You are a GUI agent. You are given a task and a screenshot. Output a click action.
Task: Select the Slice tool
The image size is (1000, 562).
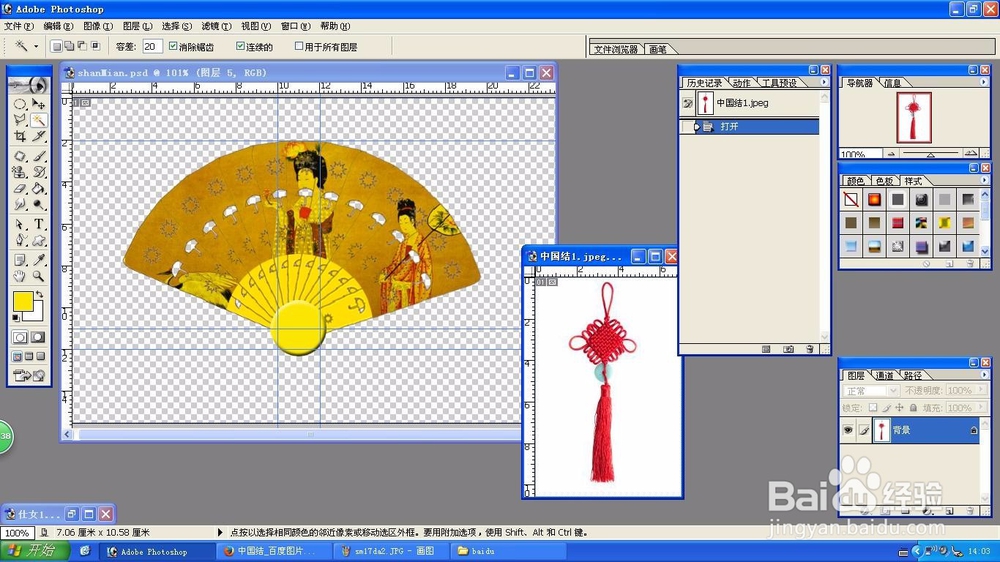[39, 136]
